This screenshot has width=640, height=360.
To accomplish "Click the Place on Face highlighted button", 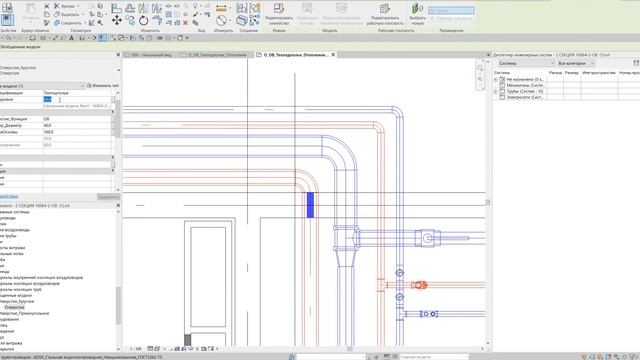I will pos(451,10).
